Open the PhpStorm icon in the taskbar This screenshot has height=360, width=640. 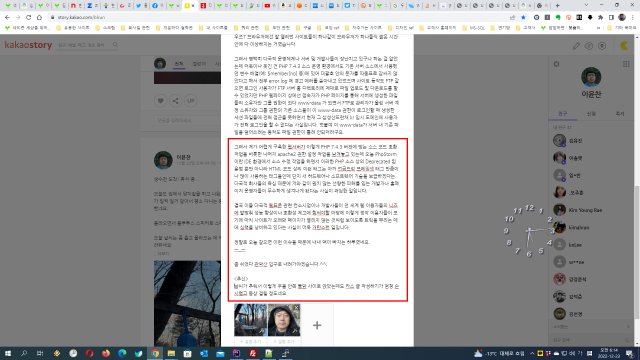click(236, 353)
